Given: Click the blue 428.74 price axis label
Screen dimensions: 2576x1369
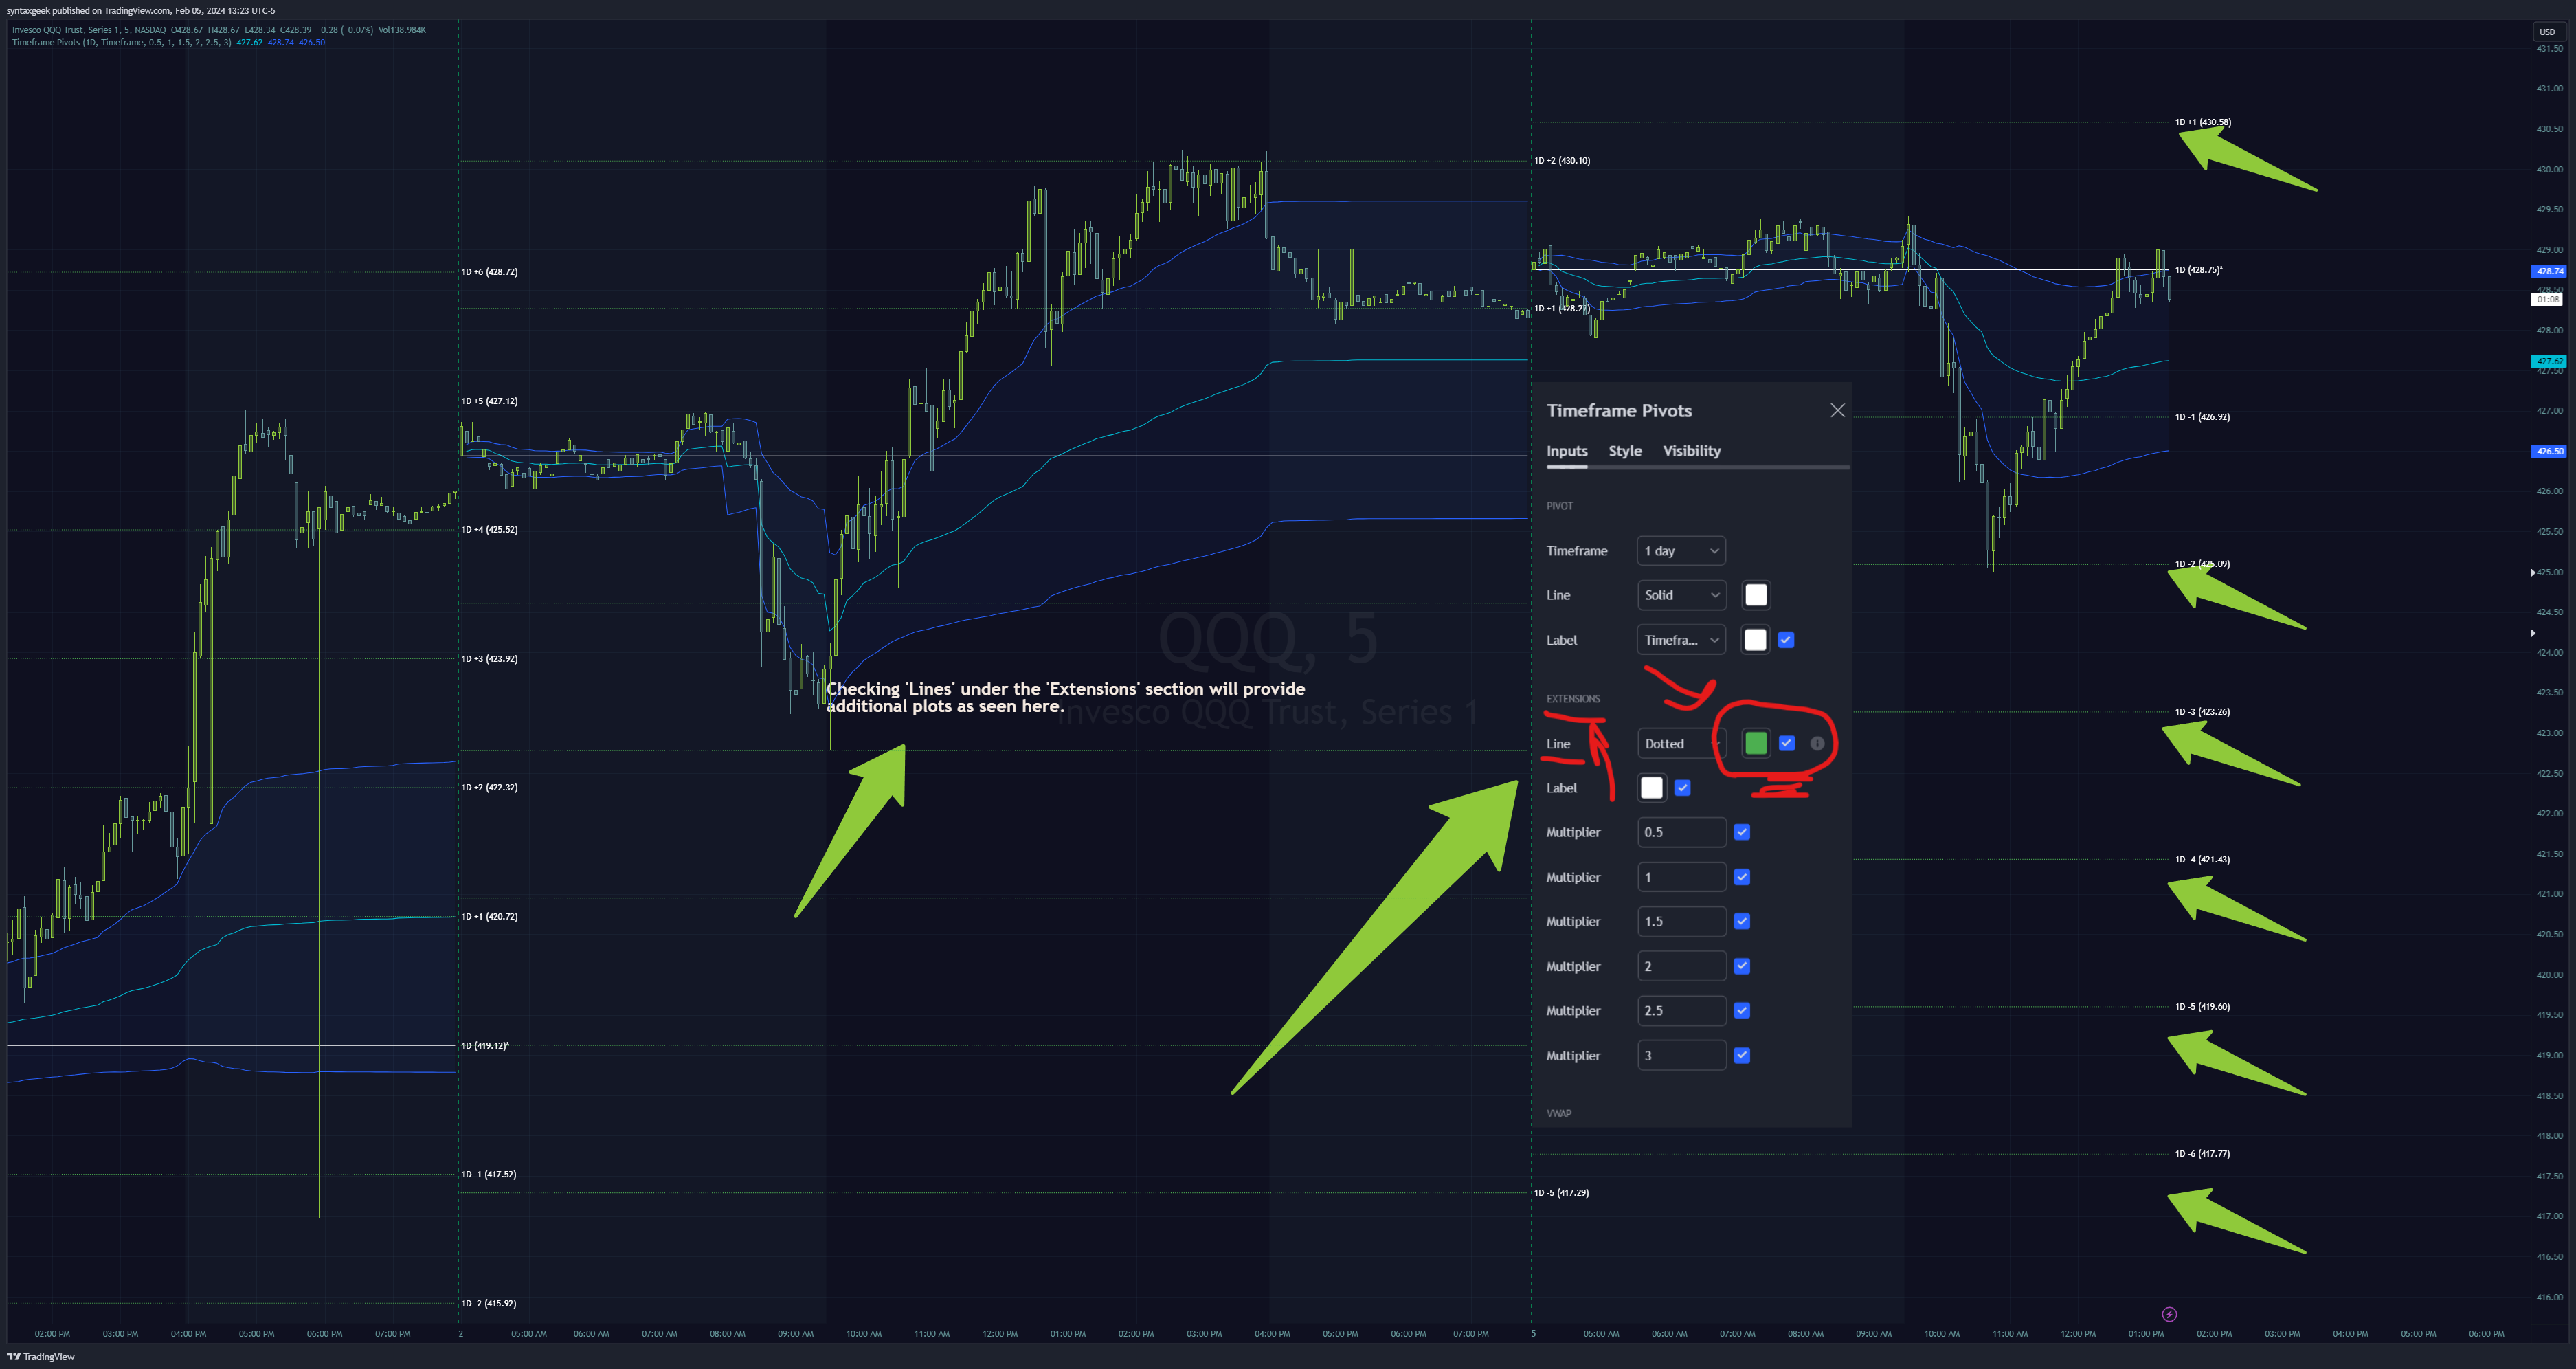Looking at the screenshot, I should [2550, 271].
